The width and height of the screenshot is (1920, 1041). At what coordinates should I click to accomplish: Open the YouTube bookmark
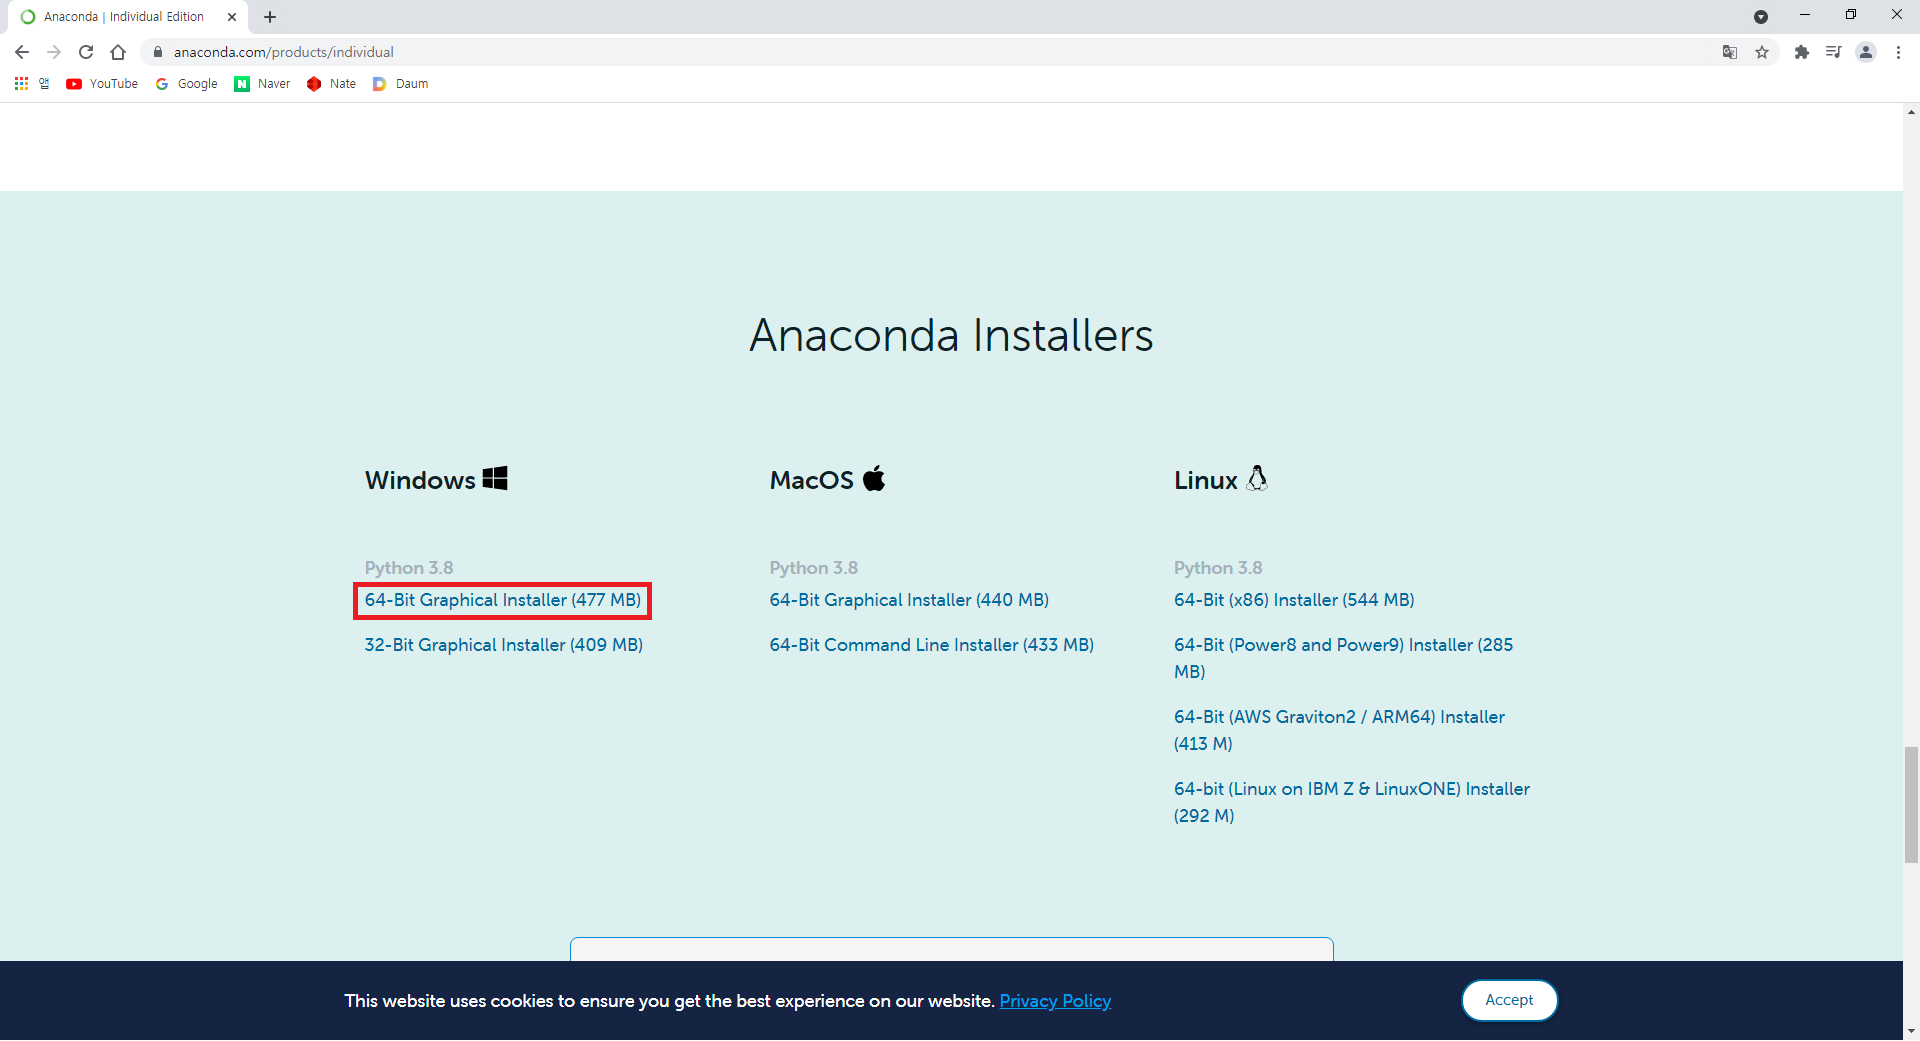coord(102,84)
